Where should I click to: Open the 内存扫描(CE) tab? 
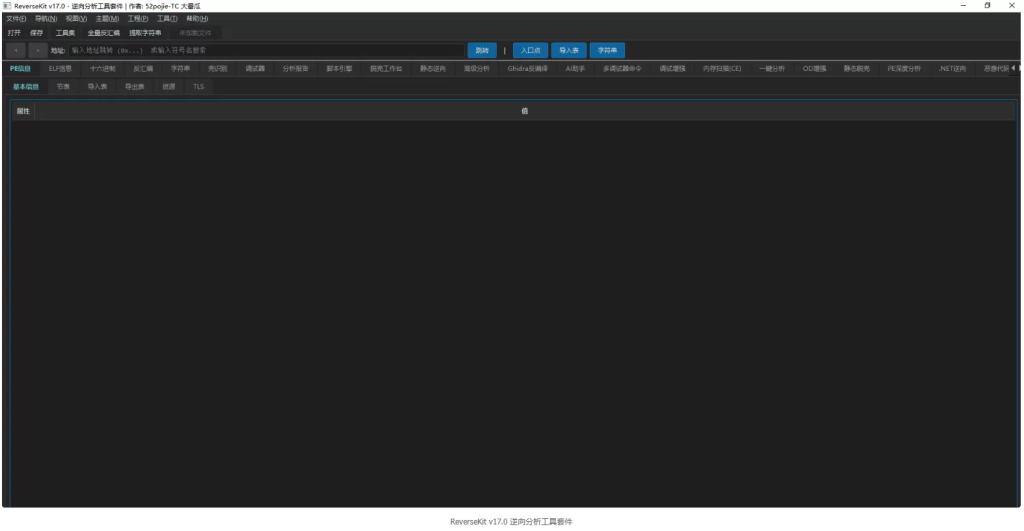[x=722, y=69]
